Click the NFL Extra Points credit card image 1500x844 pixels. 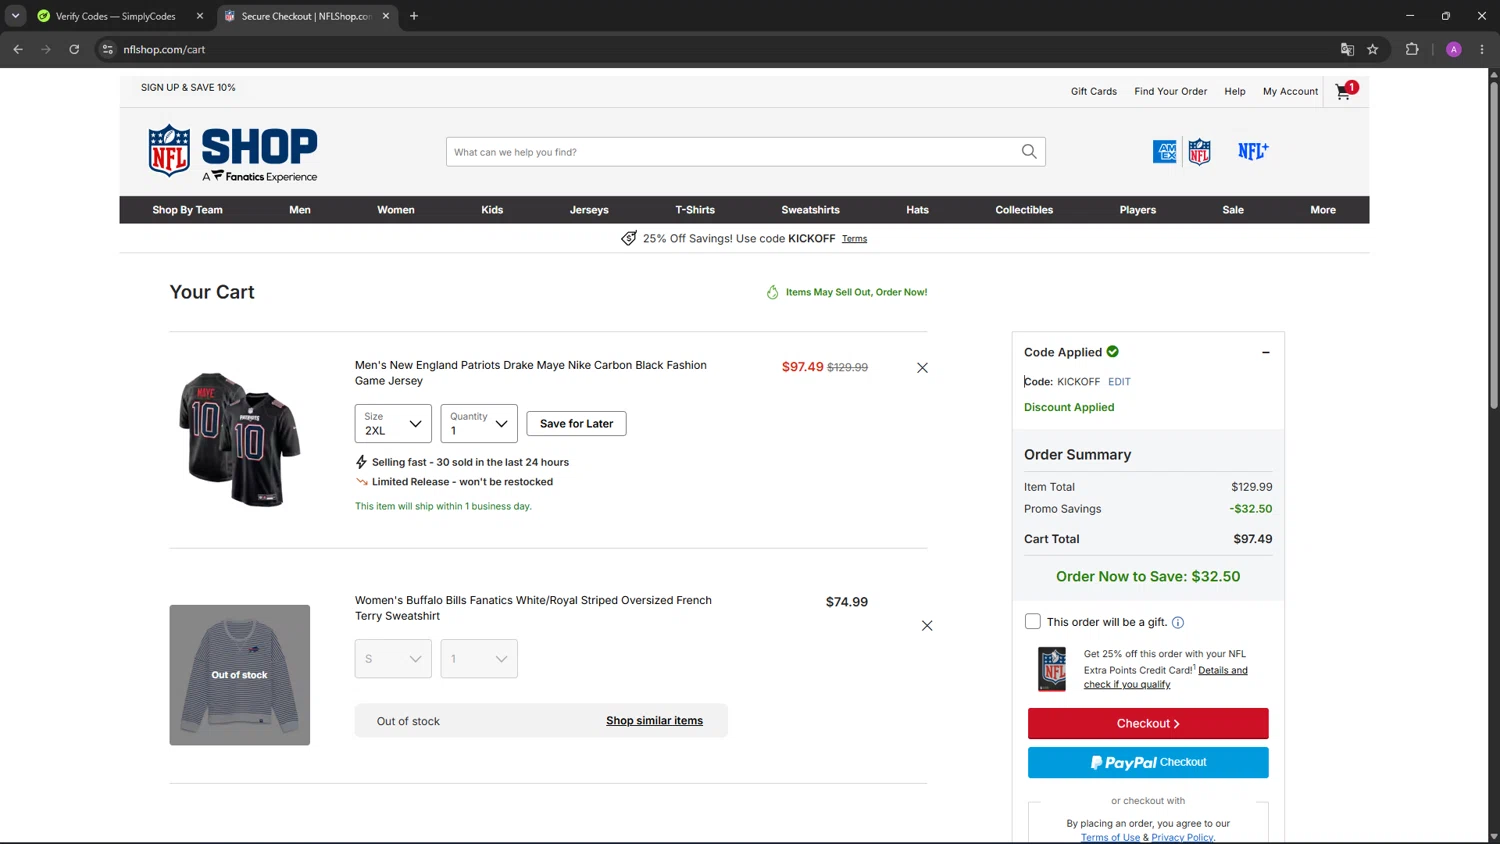(x=1052, y=669)
